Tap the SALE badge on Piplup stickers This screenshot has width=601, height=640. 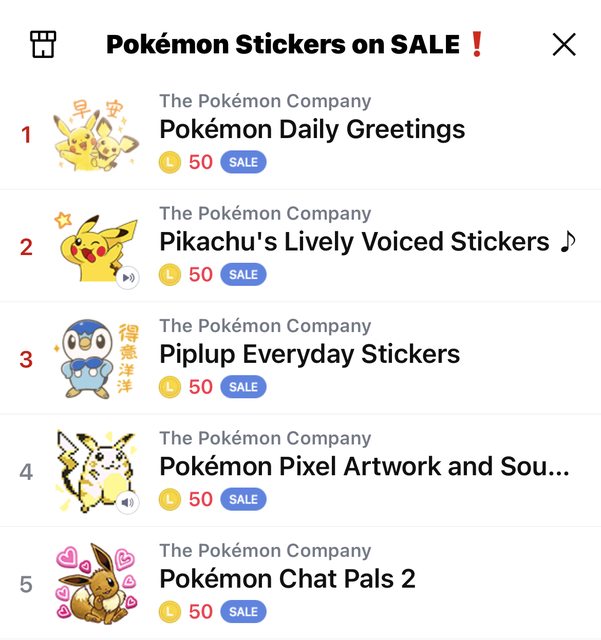[243, 387]
